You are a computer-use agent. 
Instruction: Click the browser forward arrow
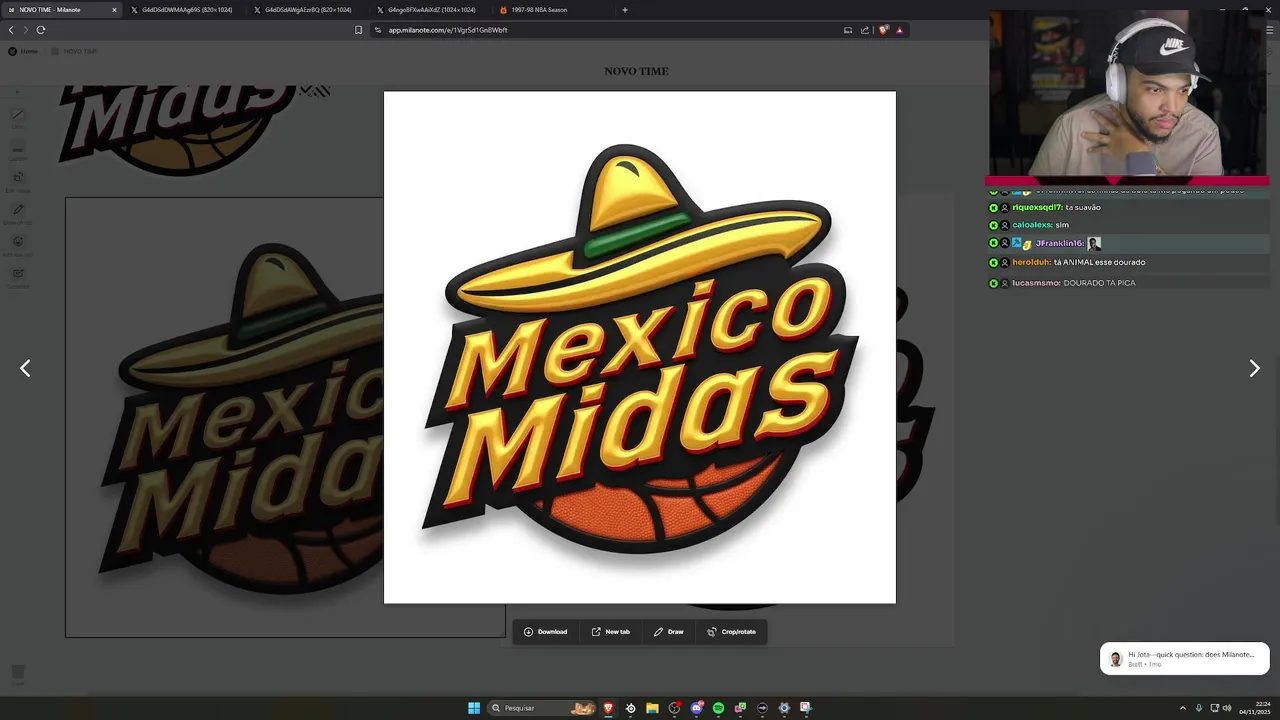click(x=26, y=30)
